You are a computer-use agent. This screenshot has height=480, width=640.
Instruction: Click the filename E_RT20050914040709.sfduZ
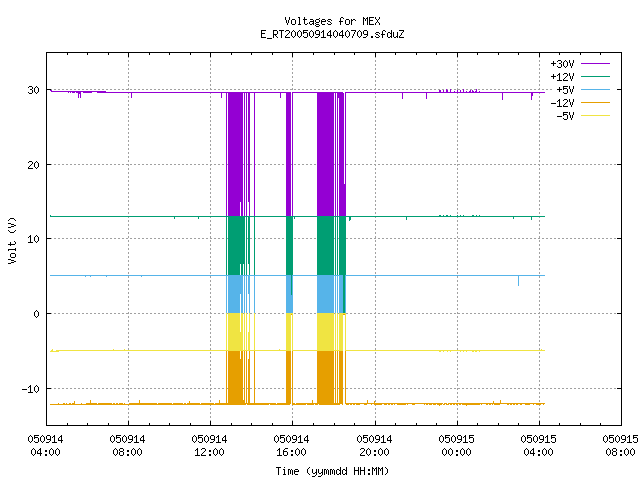click(332, 34)
